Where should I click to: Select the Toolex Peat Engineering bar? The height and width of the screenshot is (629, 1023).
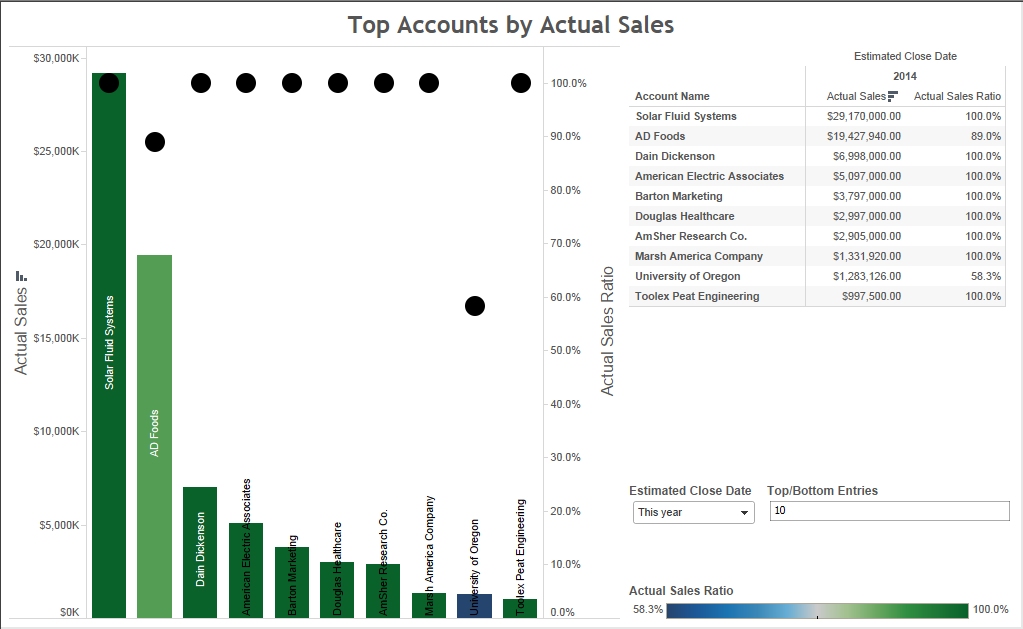click(520, 608)
